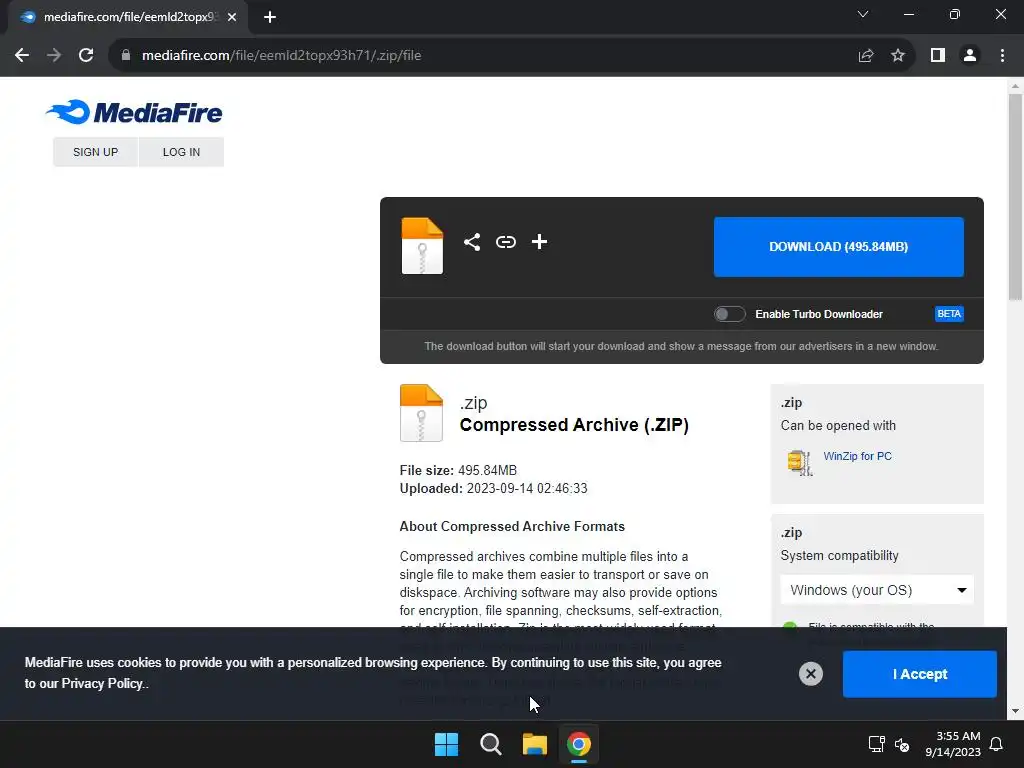
Task: Open Windows Start menu
Action: [x=447, y=744]
